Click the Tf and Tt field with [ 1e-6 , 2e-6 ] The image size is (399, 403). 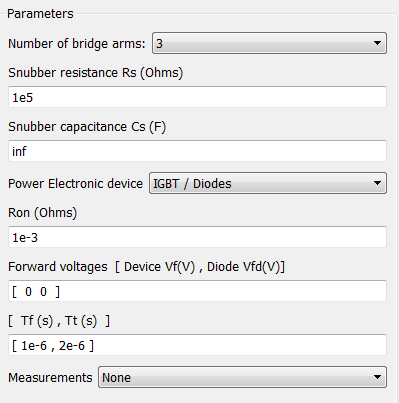pyautogui.click(x=197, y=345)
